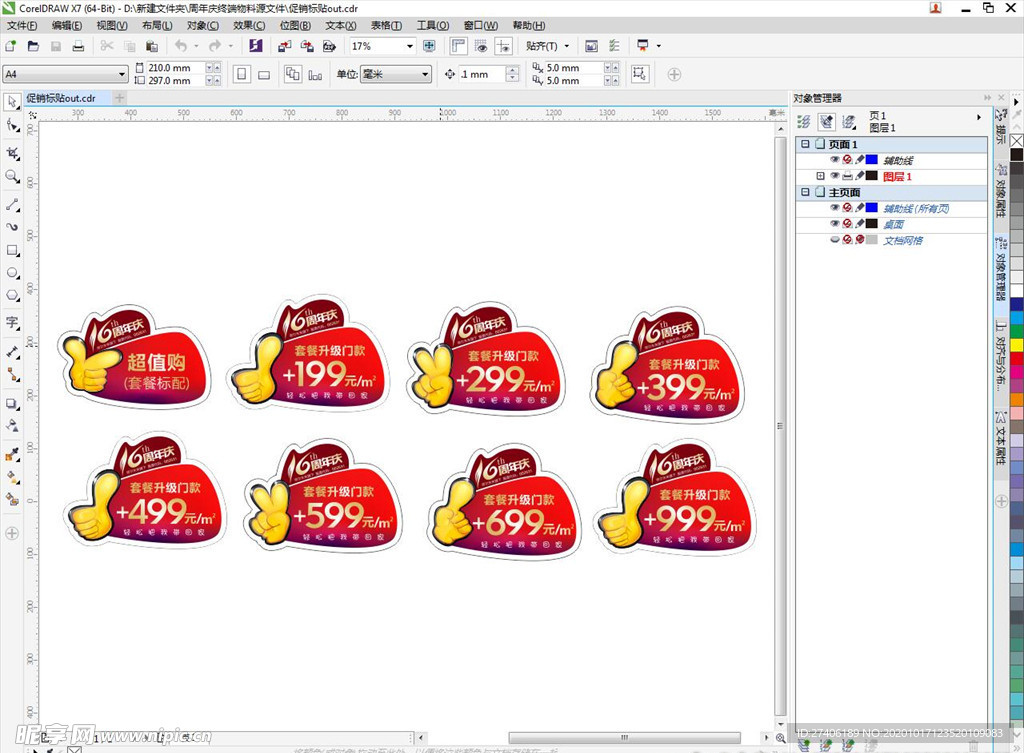Click the Paste icon in the toolbar

point(152,46)
